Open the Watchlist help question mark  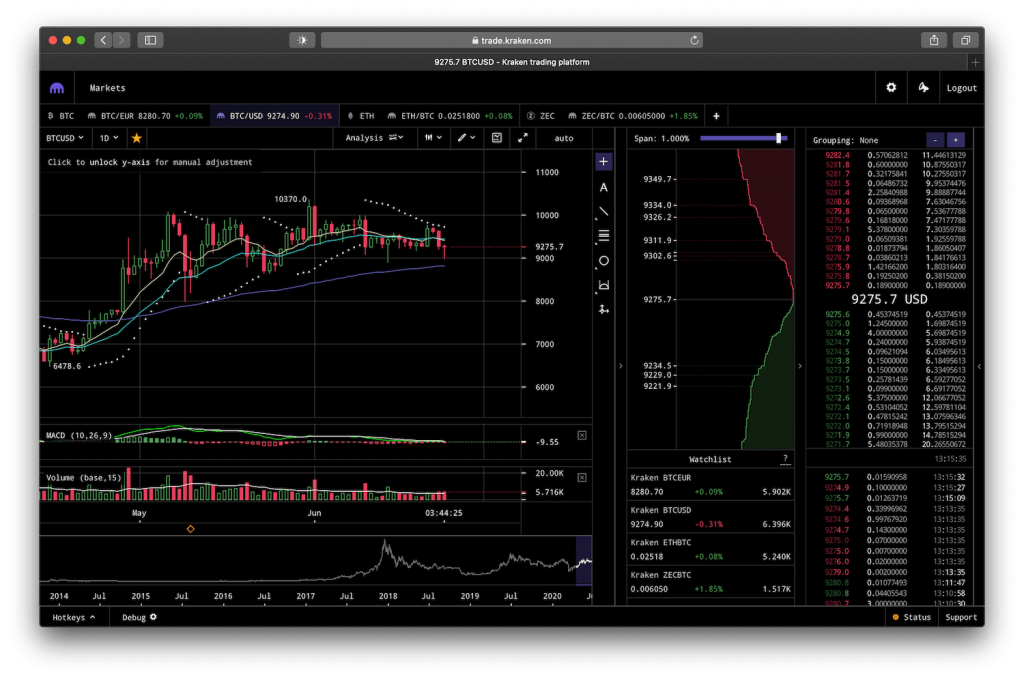(x=785, y=459)
